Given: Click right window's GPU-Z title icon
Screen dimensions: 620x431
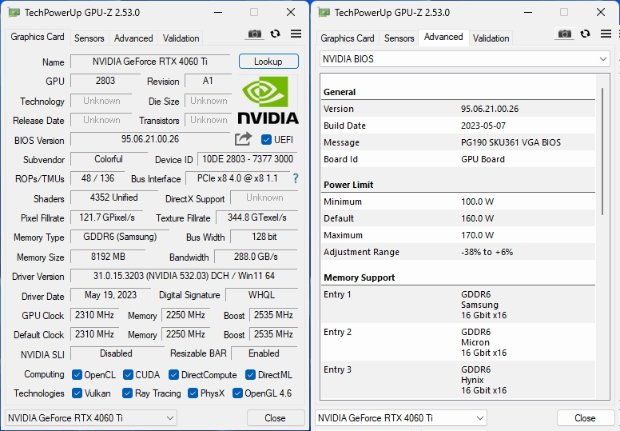Looking at the screenshot, I should click(x=324, y=13).
